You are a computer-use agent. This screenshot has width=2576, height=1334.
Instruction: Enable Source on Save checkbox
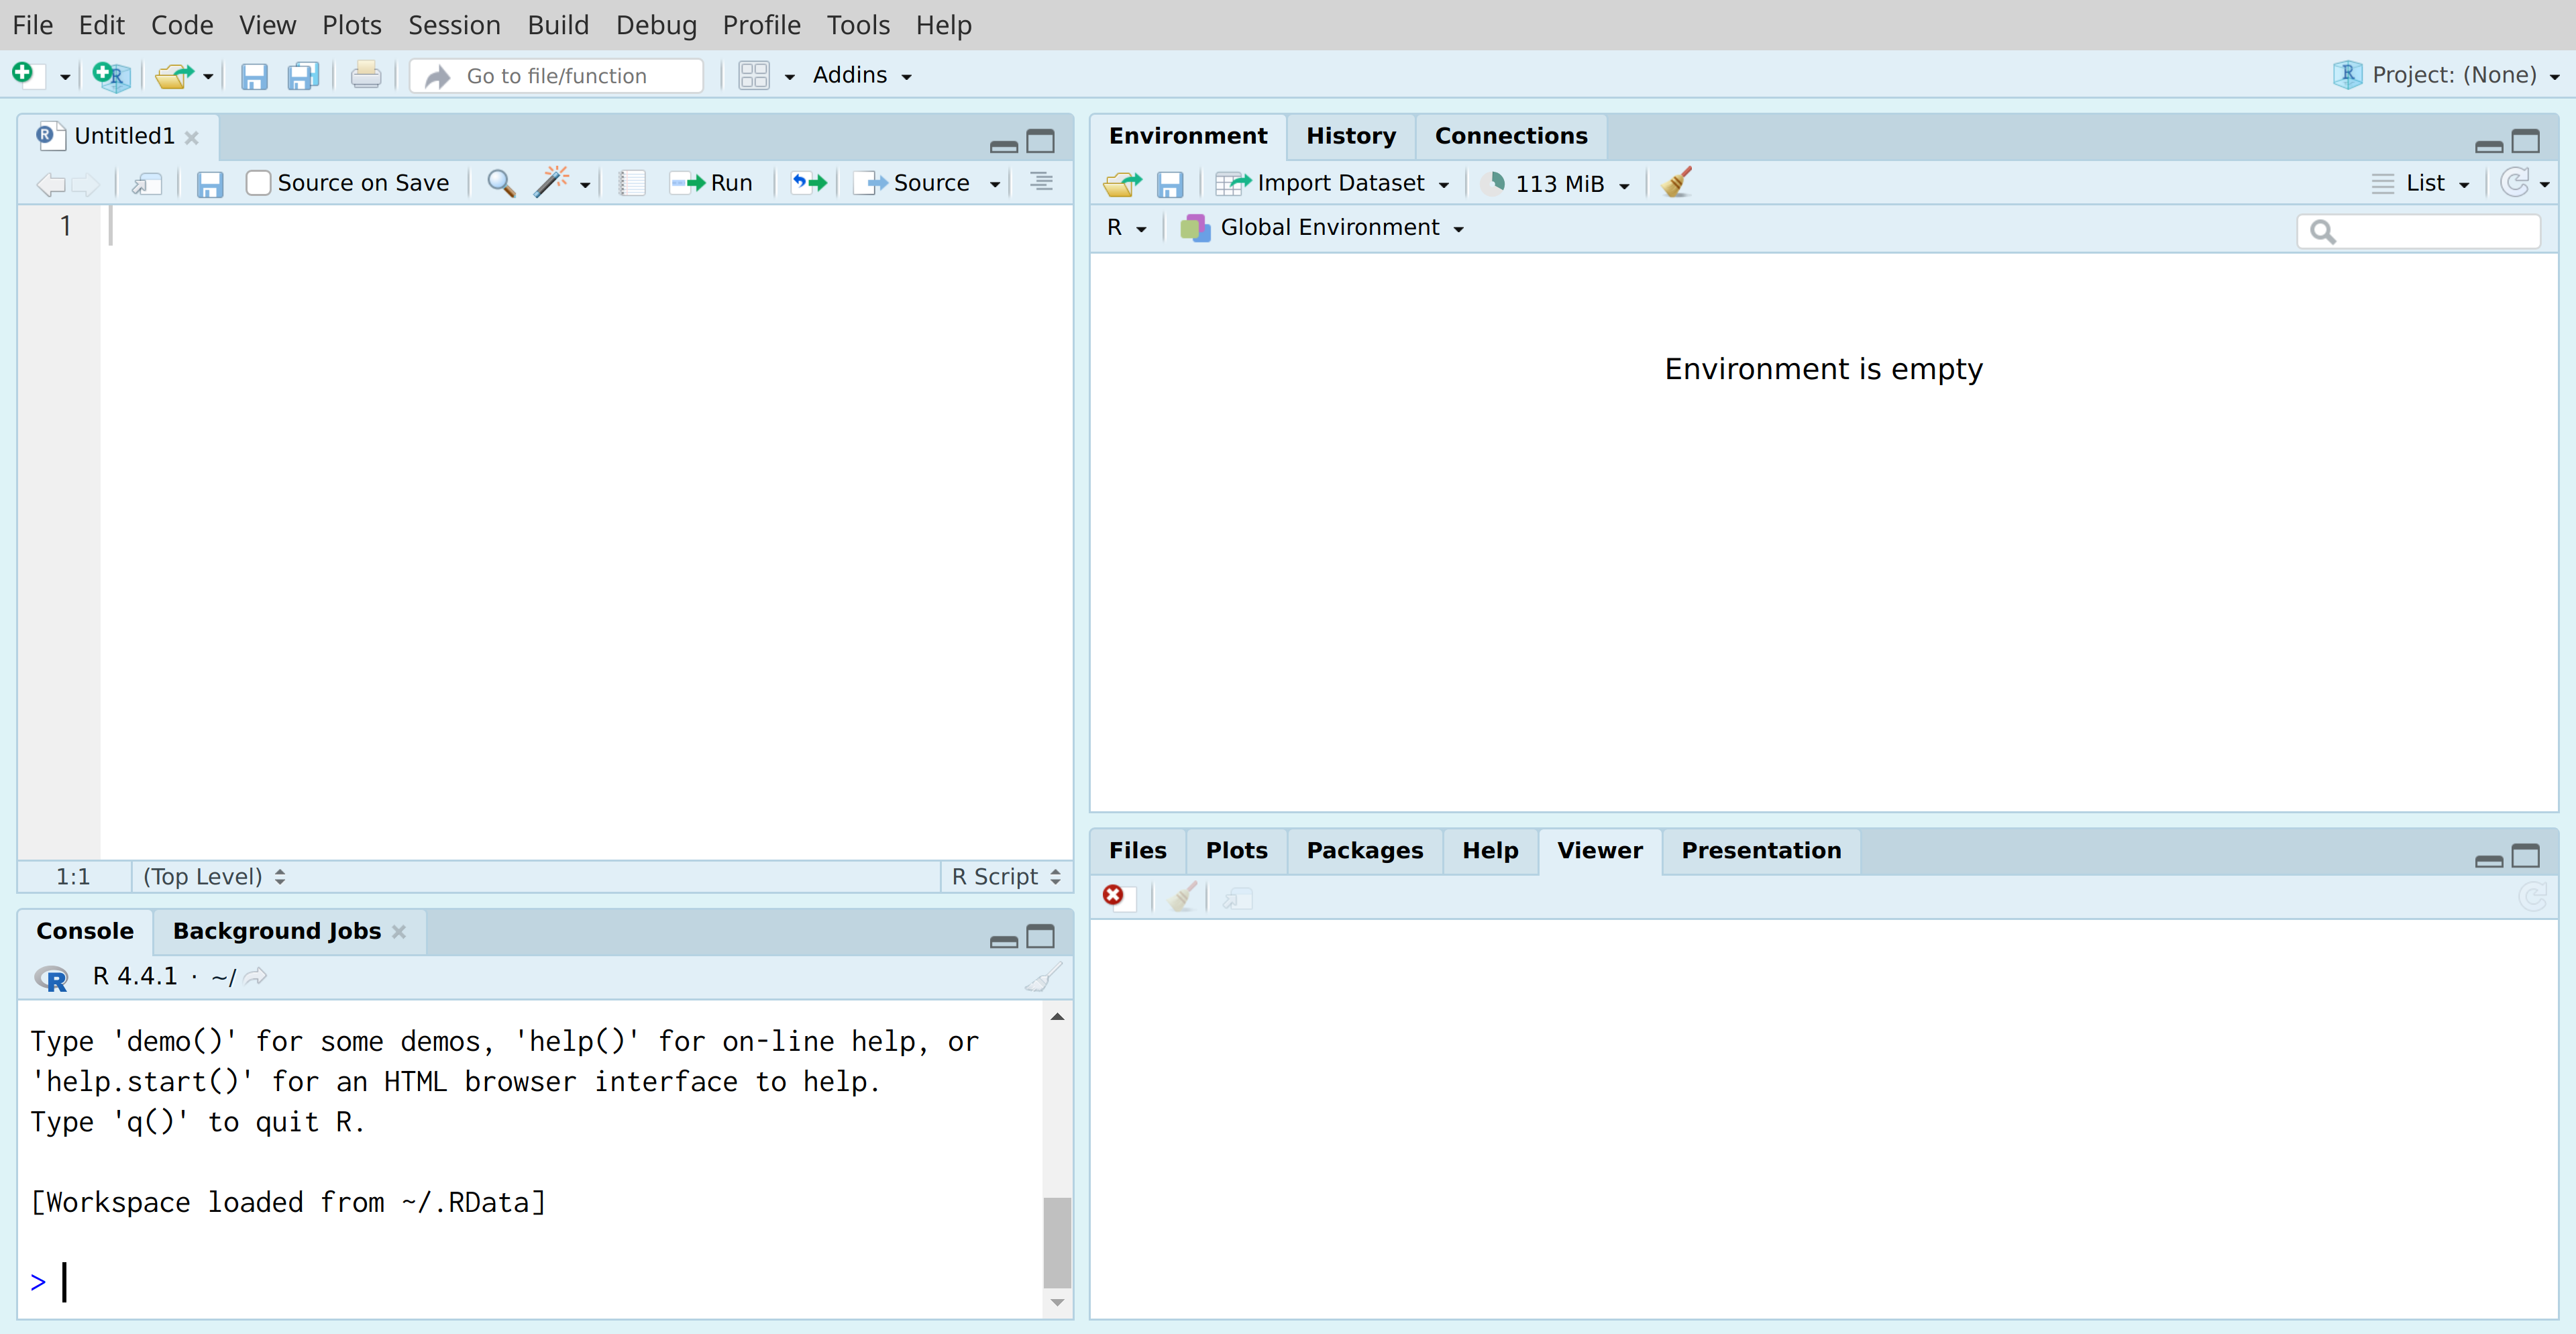coord(258,183)
